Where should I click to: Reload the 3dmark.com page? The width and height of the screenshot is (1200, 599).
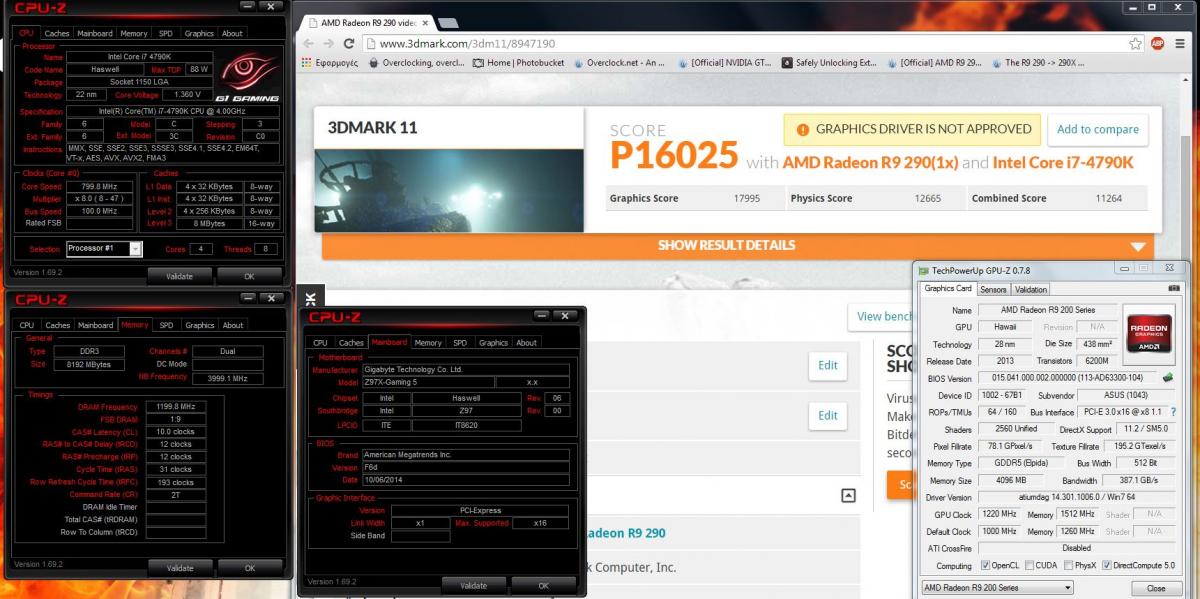pos(349,43)
